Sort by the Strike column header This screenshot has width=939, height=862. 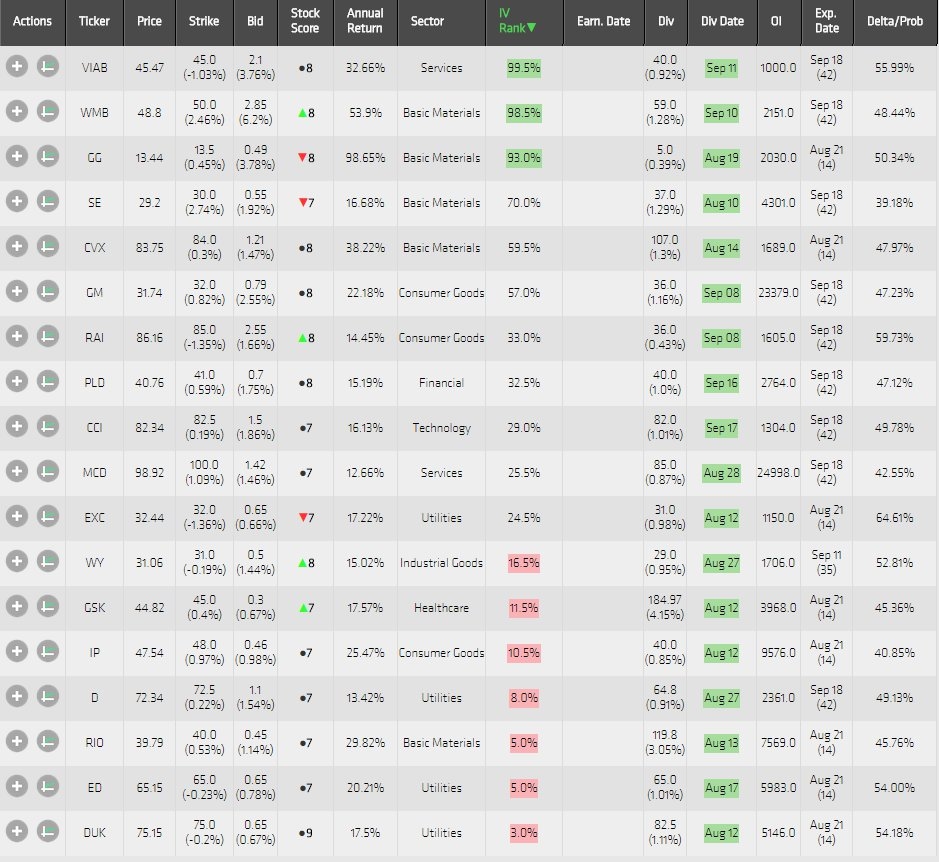tap(204, 22)
